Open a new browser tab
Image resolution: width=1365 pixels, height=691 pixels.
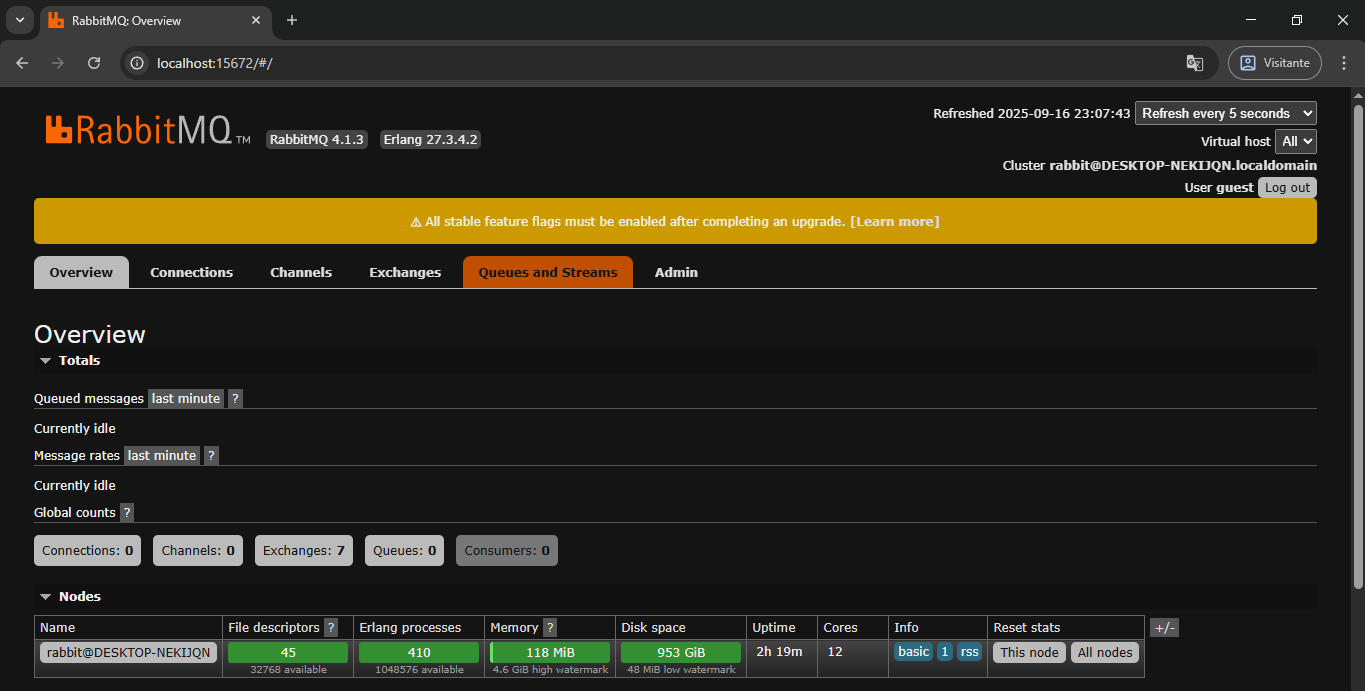pyautogui.click(x=292, y=20)
